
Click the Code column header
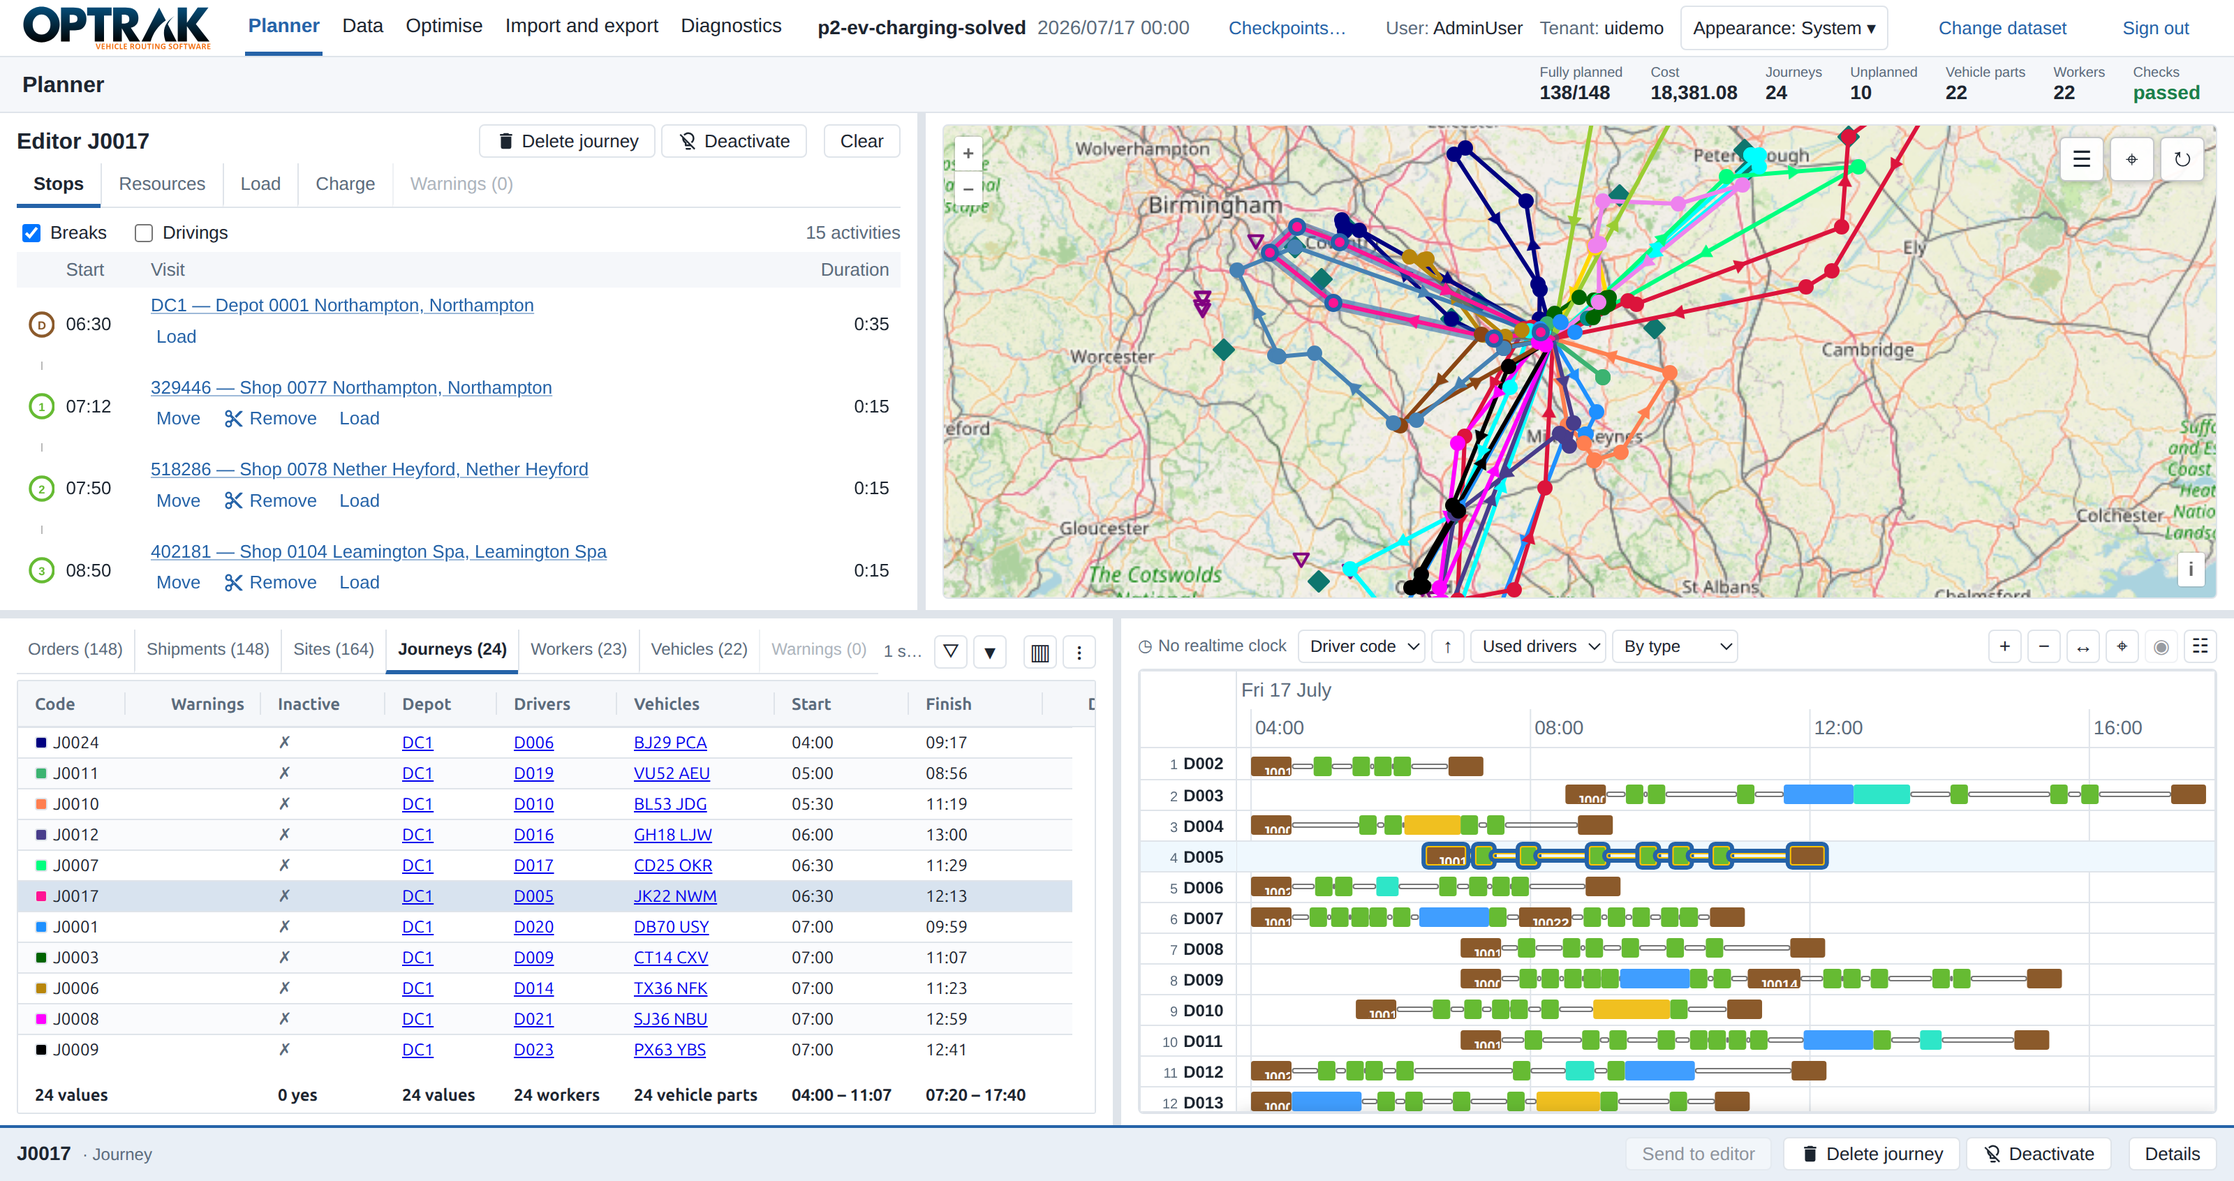click(55, 704)
